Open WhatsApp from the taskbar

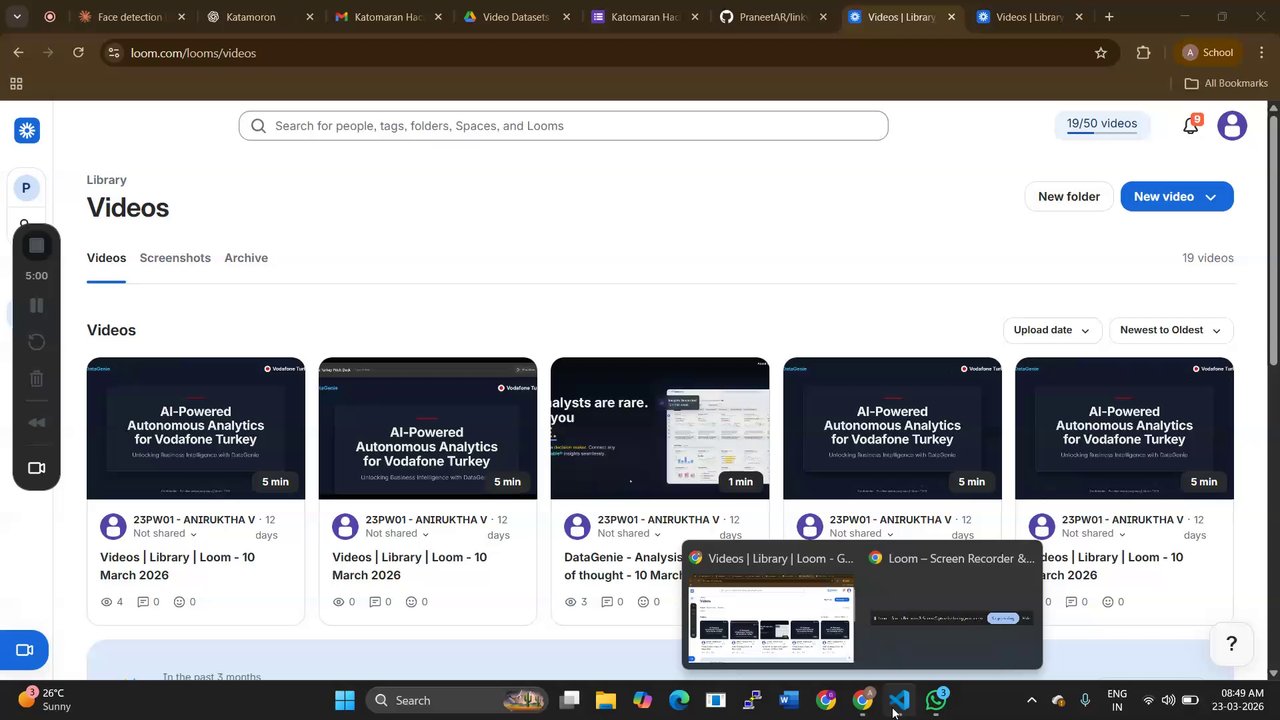click(936, 700)
